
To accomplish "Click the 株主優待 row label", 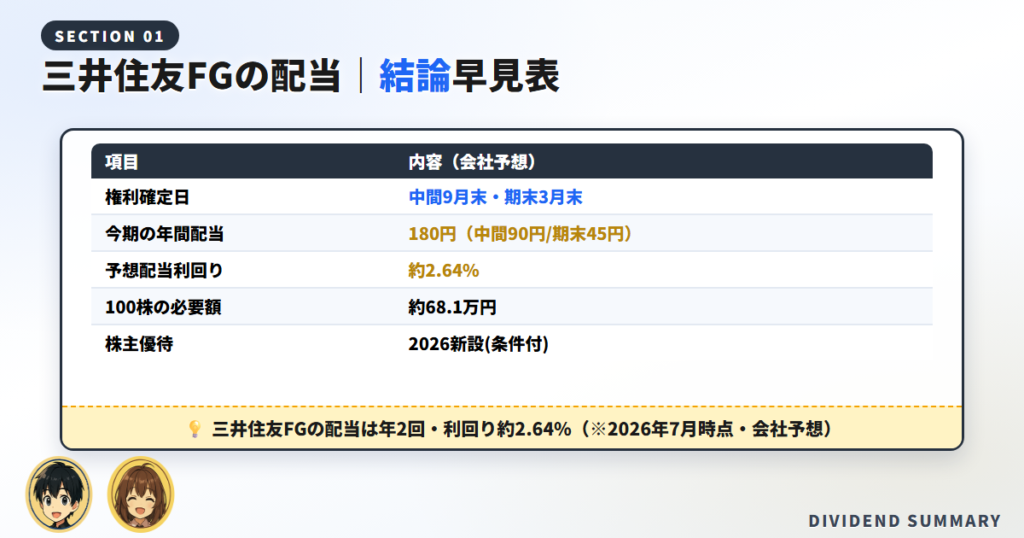I will [x=138, y=344].
